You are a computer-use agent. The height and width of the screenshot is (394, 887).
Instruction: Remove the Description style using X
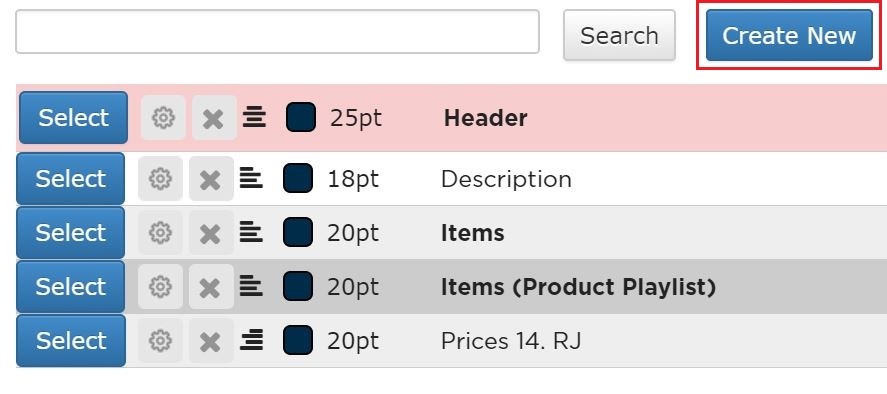pyautogui.click(x=211, y=178)
